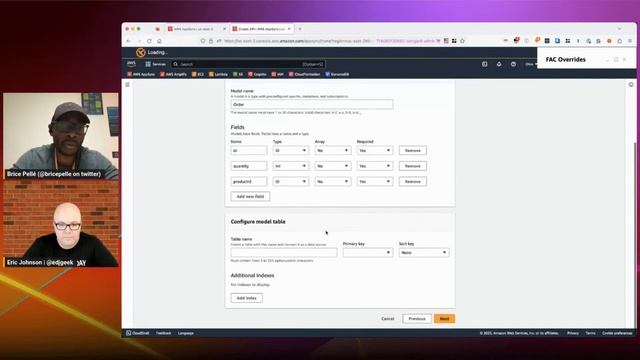This screenshot has width=640, height=360.
Task: Open EC2 favorite shortcut
Action: point(198,74)
